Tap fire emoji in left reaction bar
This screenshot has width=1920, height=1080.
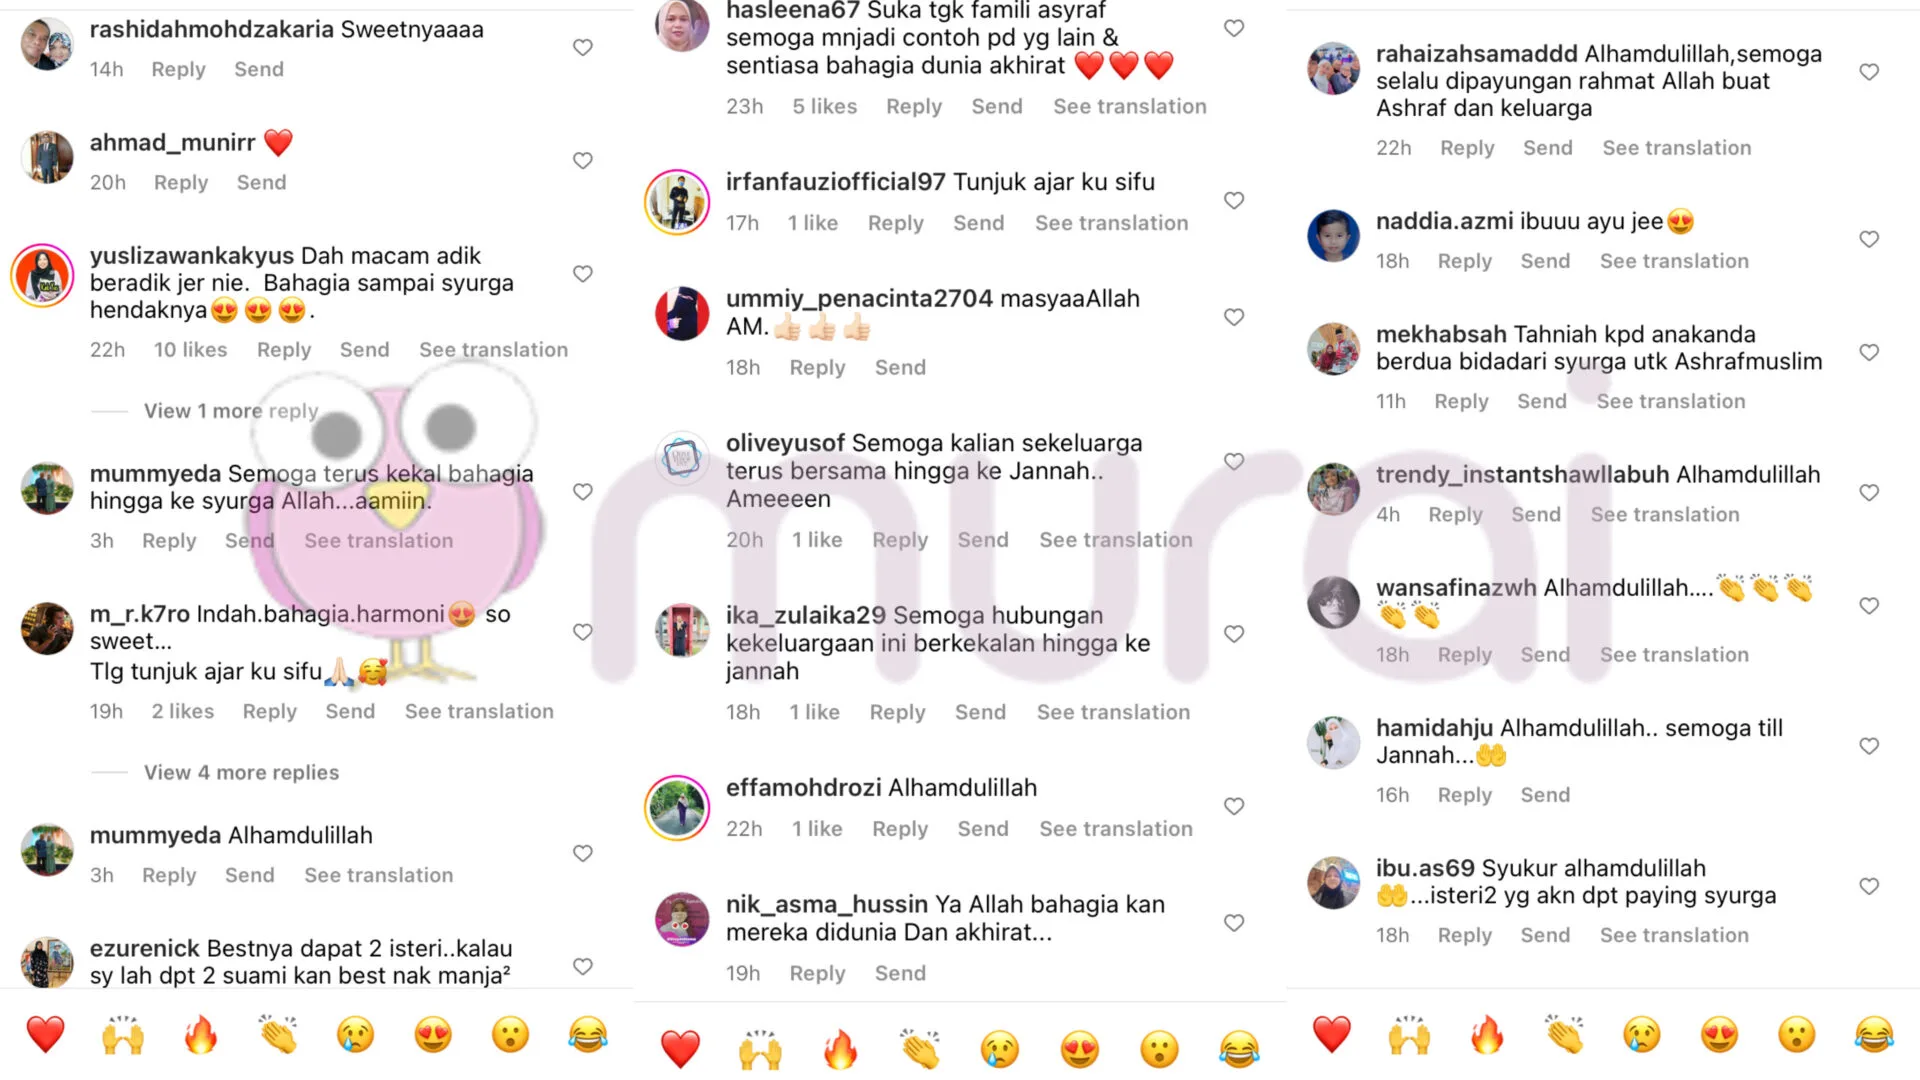(x=200, y=1035)
